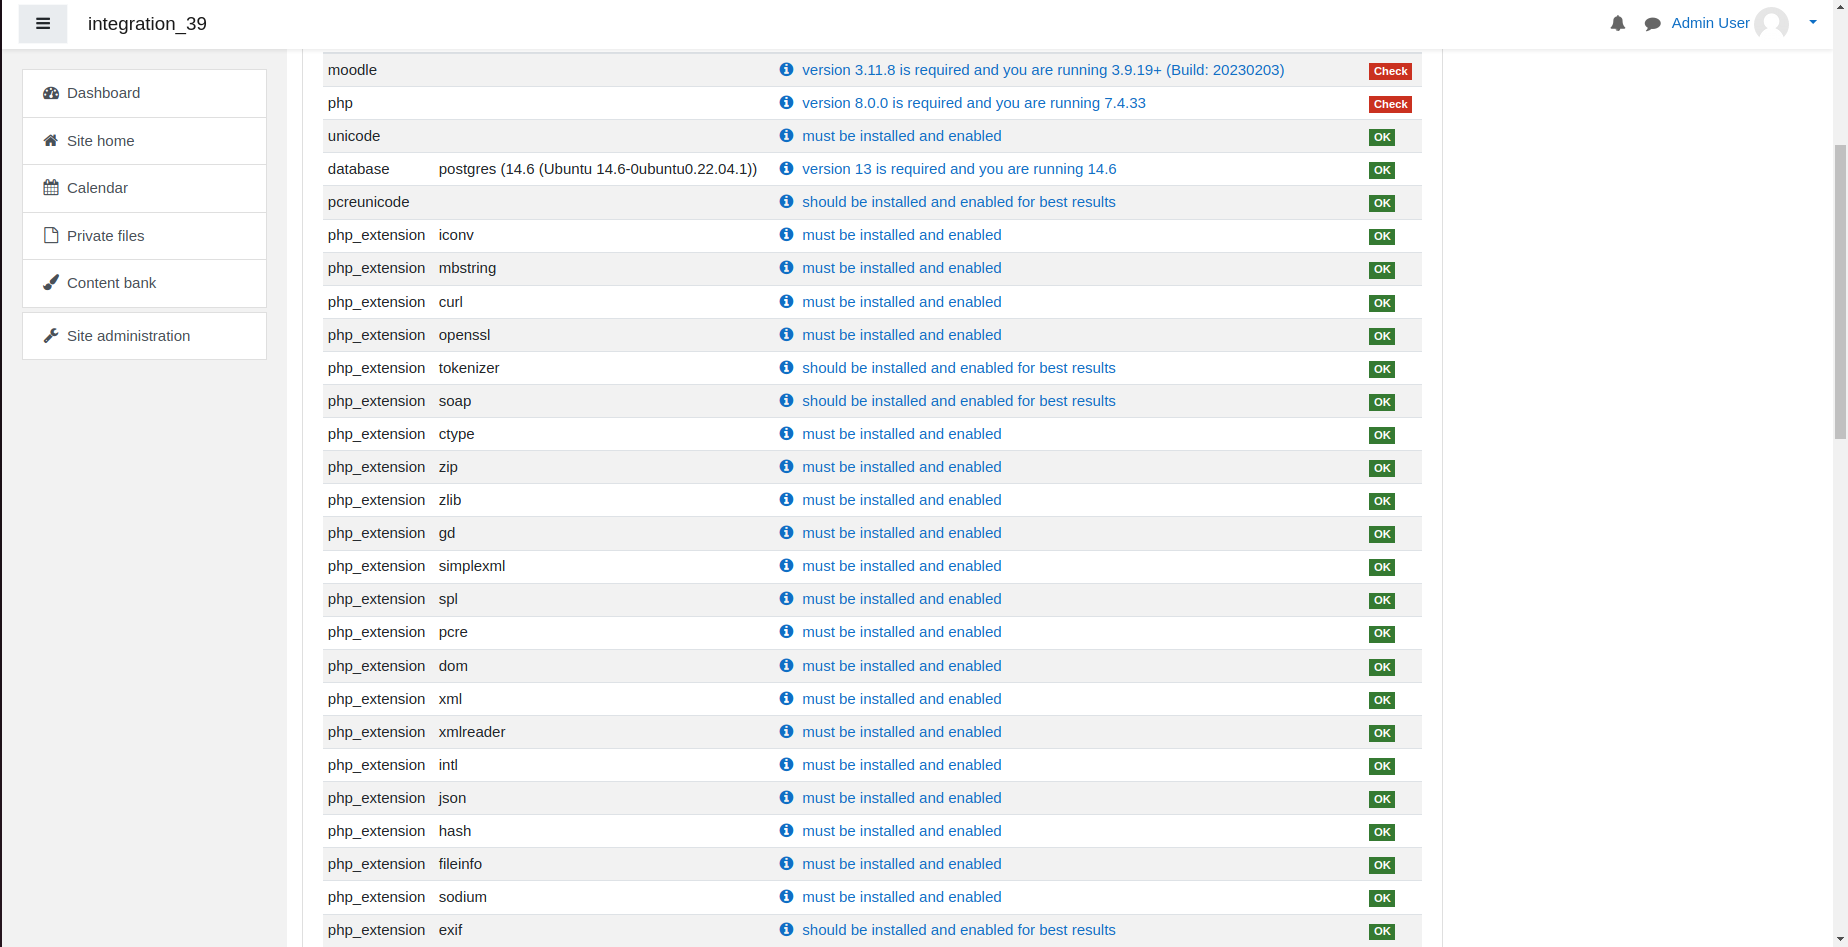The image size is (1848, 947).
Task: Click the info icon in the curl row
Action: (x=786, y=302)
